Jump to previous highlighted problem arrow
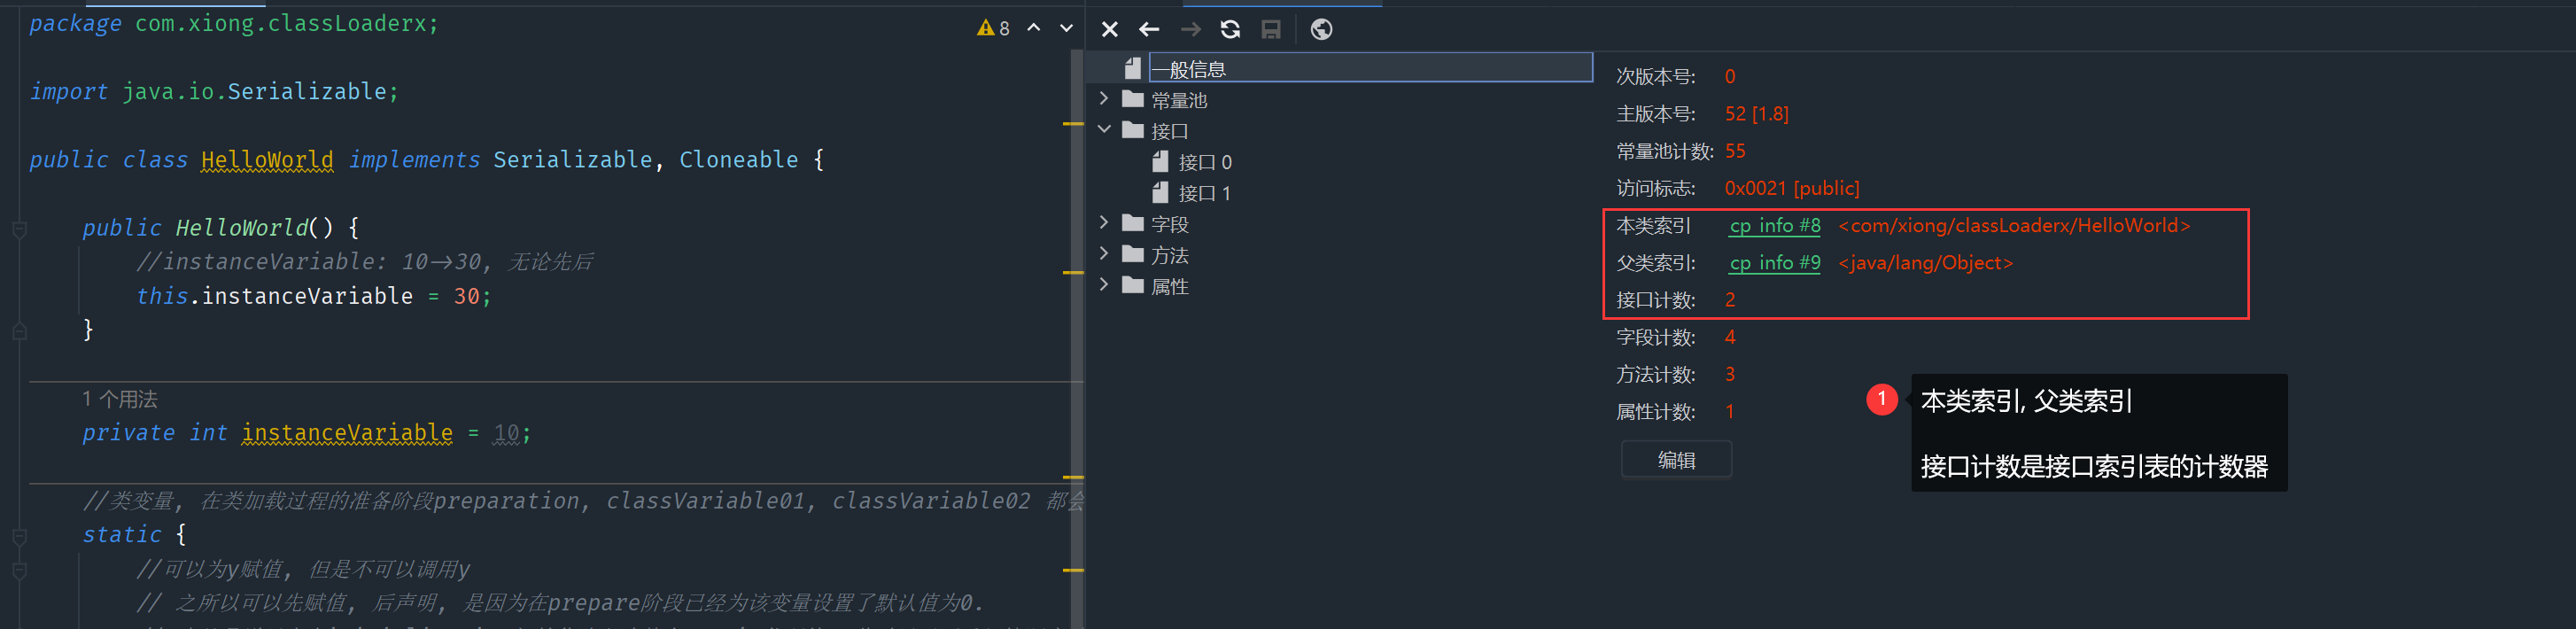This screenshot has height=629, width=2576. [1034, 28]
